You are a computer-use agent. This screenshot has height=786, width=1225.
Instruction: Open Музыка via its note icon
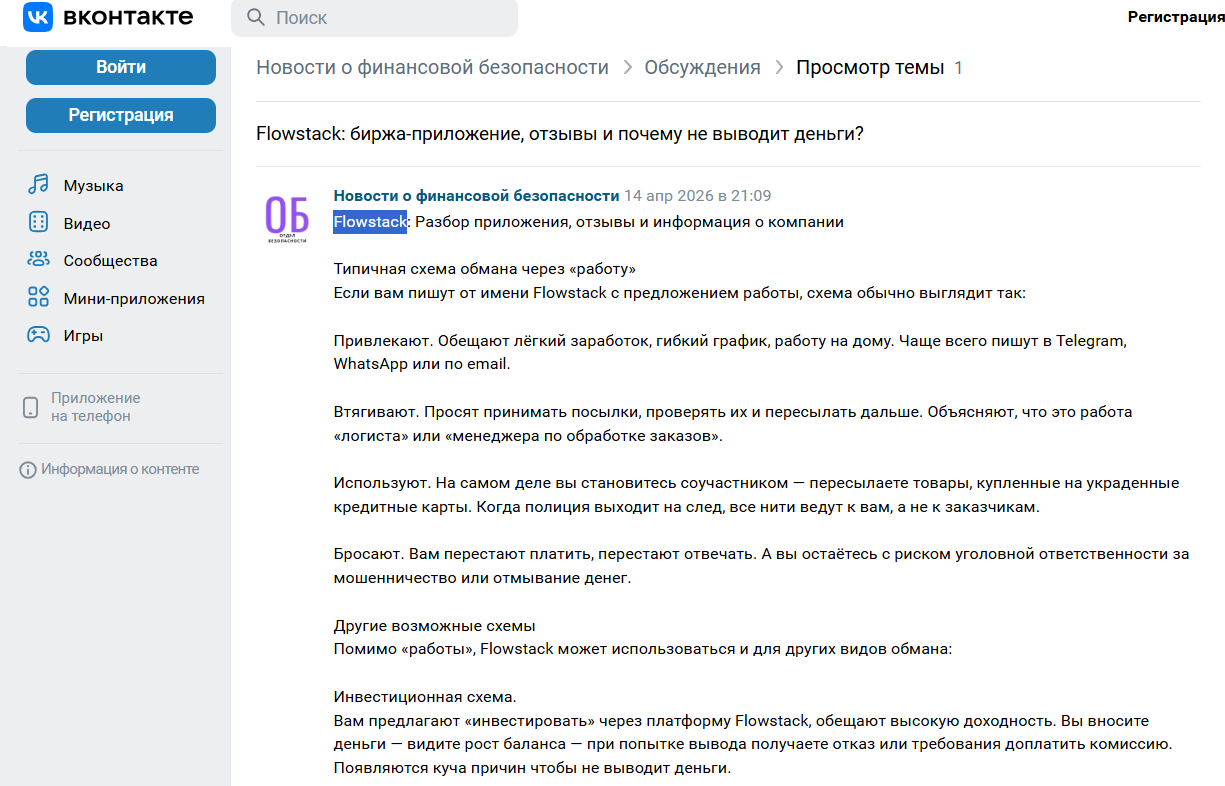tap(38, 185)
